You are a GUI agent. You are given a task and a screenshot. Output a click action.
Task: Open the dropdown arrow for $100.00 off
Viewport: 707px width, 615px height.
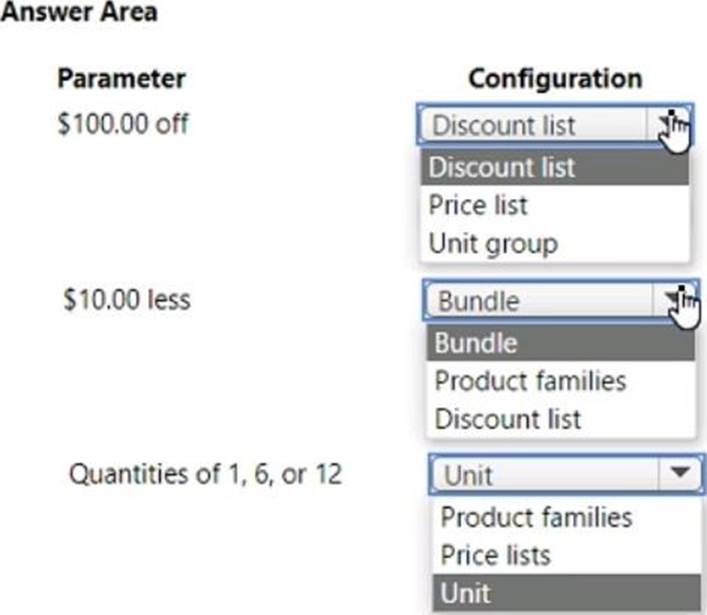click(x=669, y=125)
